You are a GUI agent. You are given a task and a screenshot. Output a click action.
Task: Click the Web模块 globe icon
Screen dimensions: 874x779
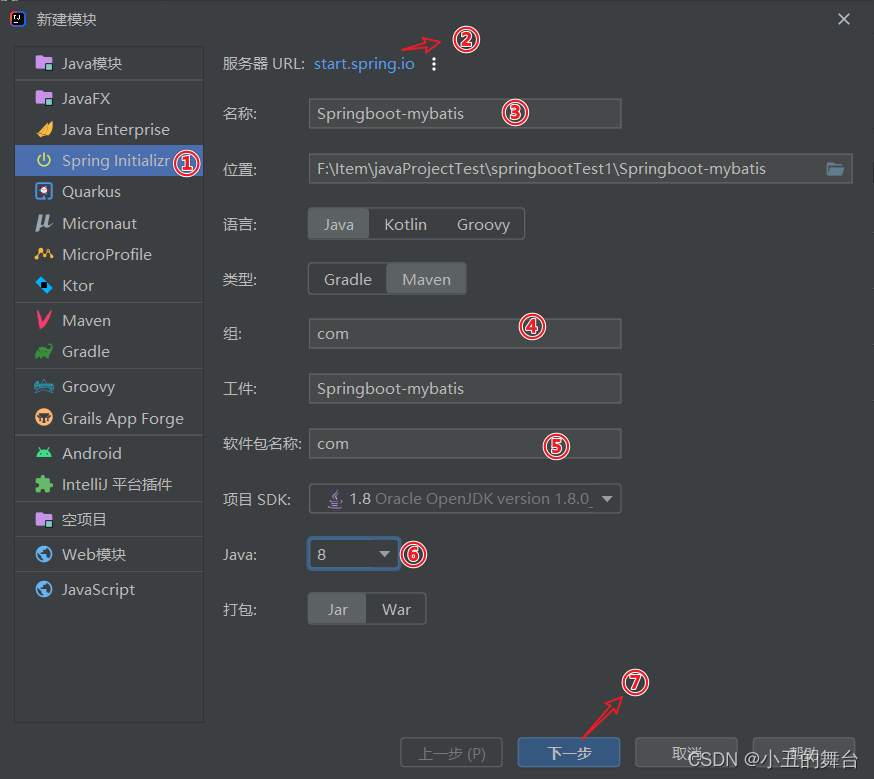click(44, 554)
